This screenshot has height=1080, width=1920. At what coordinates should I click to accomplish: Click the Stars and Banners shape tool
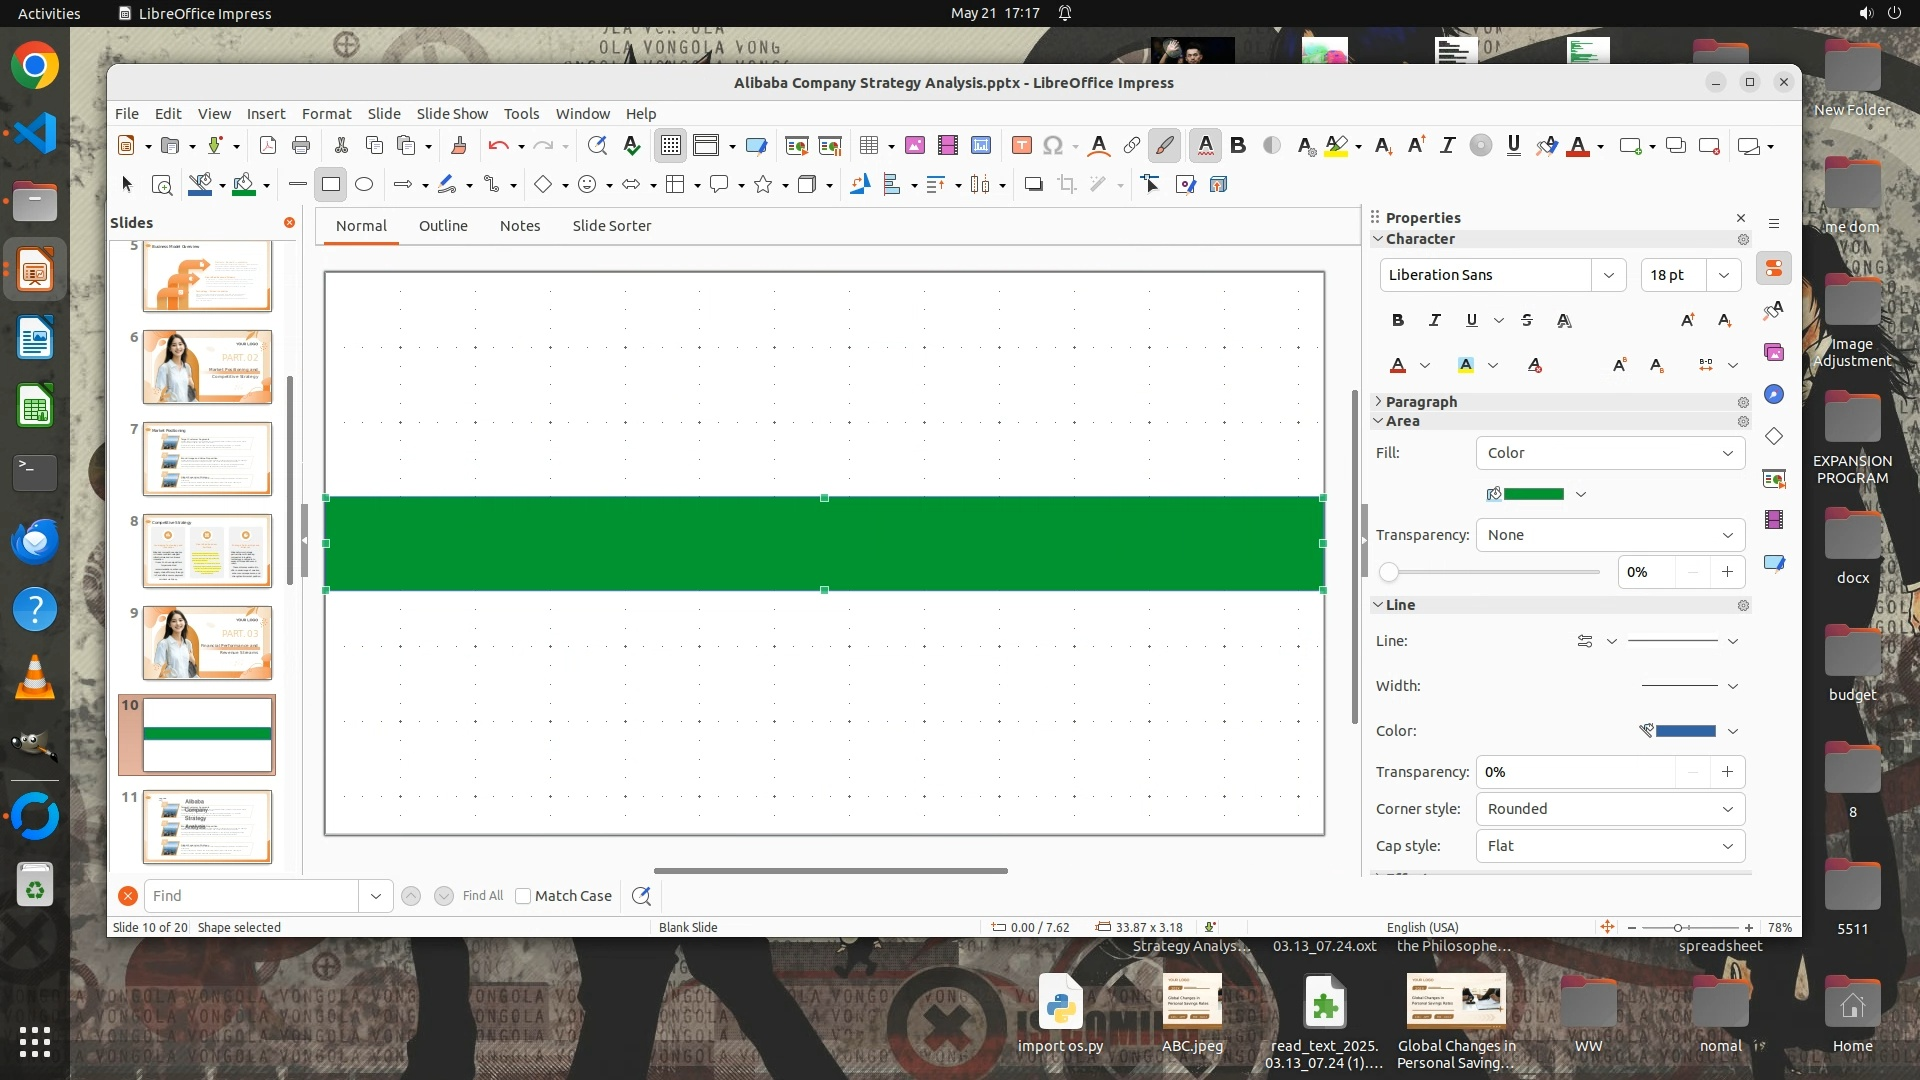tap(763, 184)
